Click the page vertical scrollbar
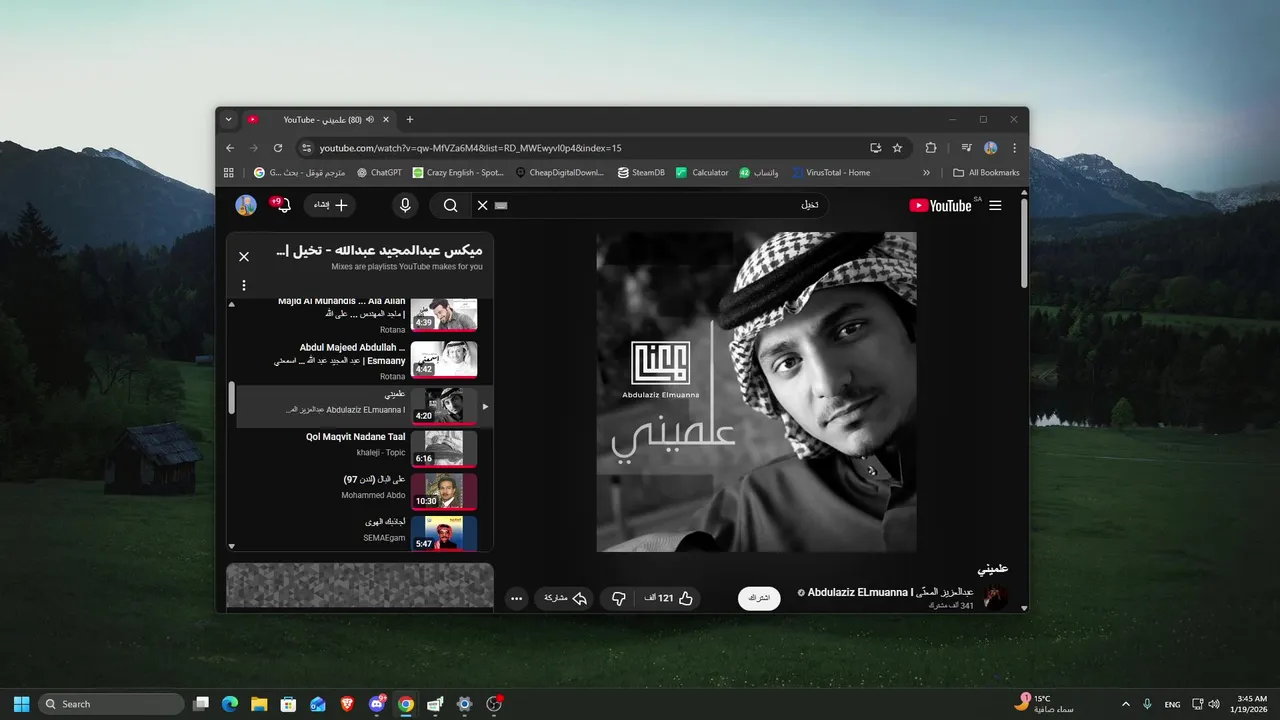This screenshot has height=720, width=1280. (x=1024, y=244)
